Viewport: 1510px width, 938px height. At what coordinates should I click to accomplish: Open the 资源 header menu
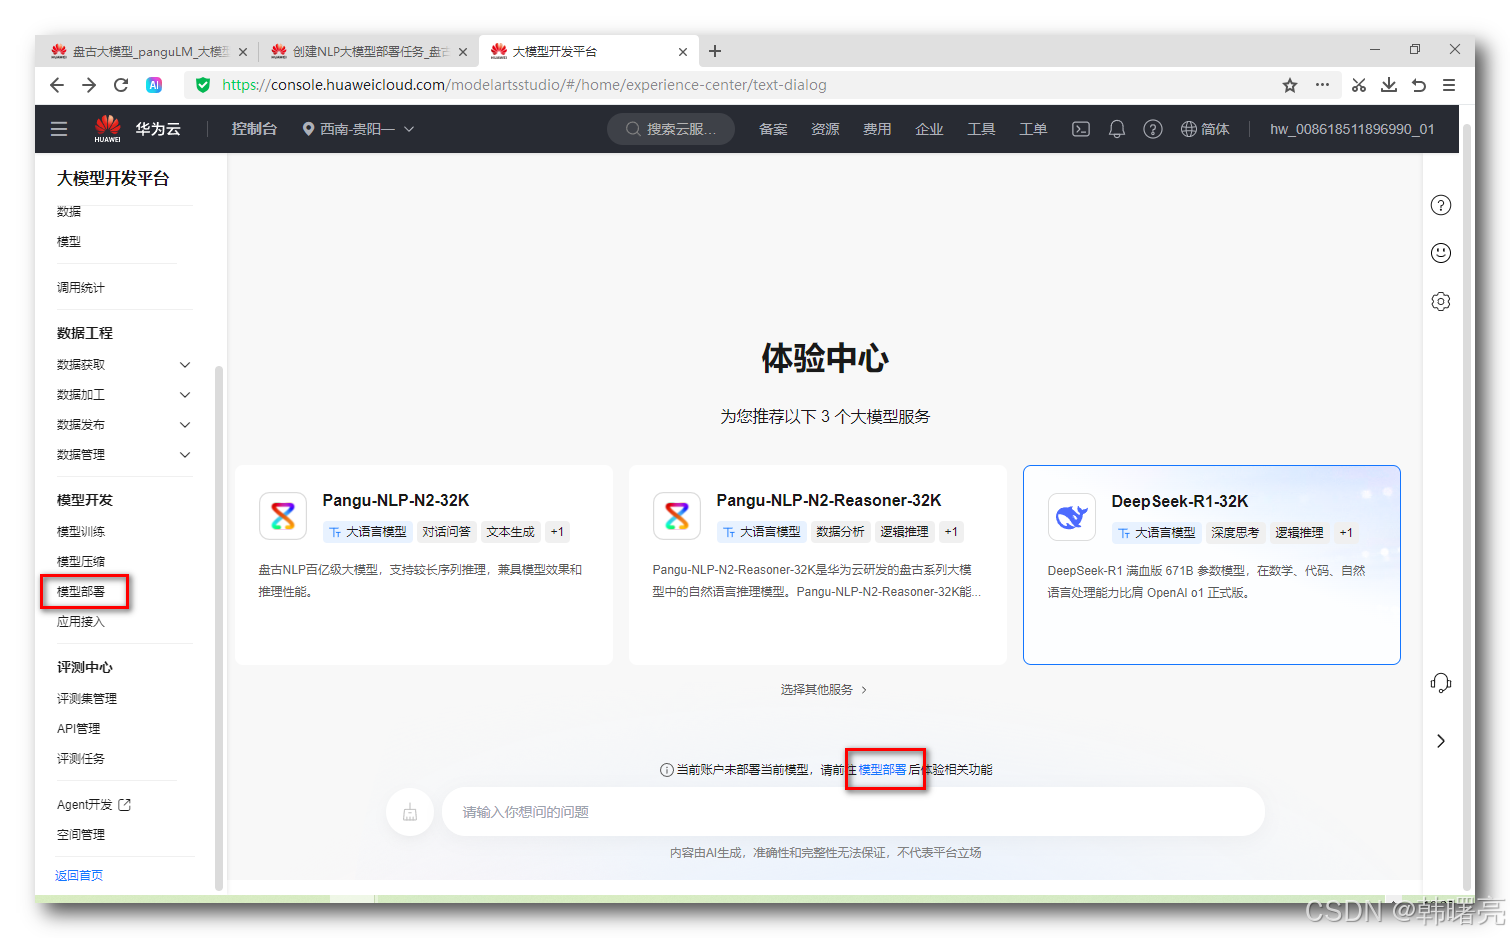pyautogui.click(x=825, y=129)
